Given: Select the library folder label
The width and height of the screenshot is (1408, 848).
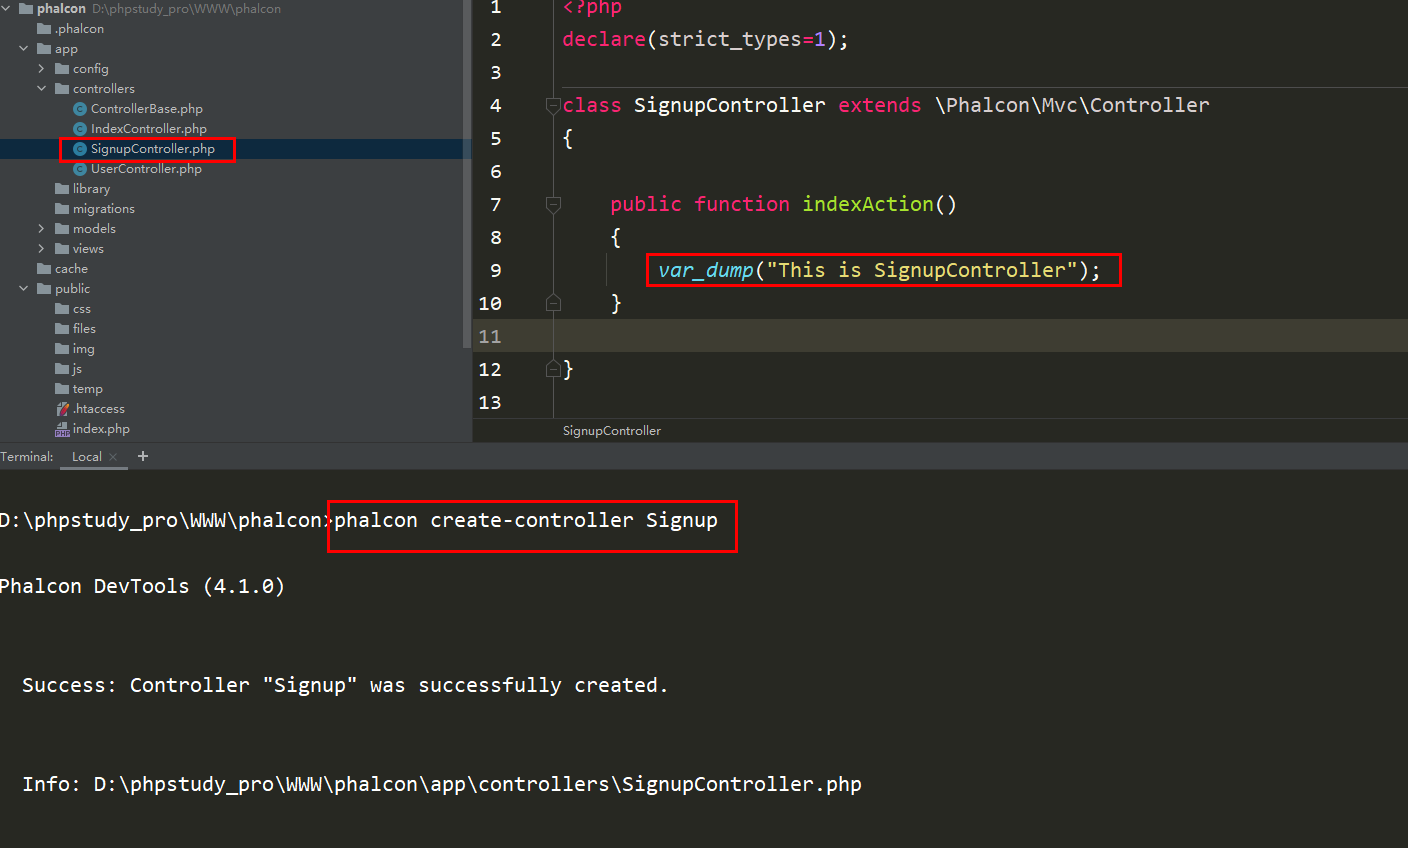Looking at the screenshot, I should [x=91, y=189].
